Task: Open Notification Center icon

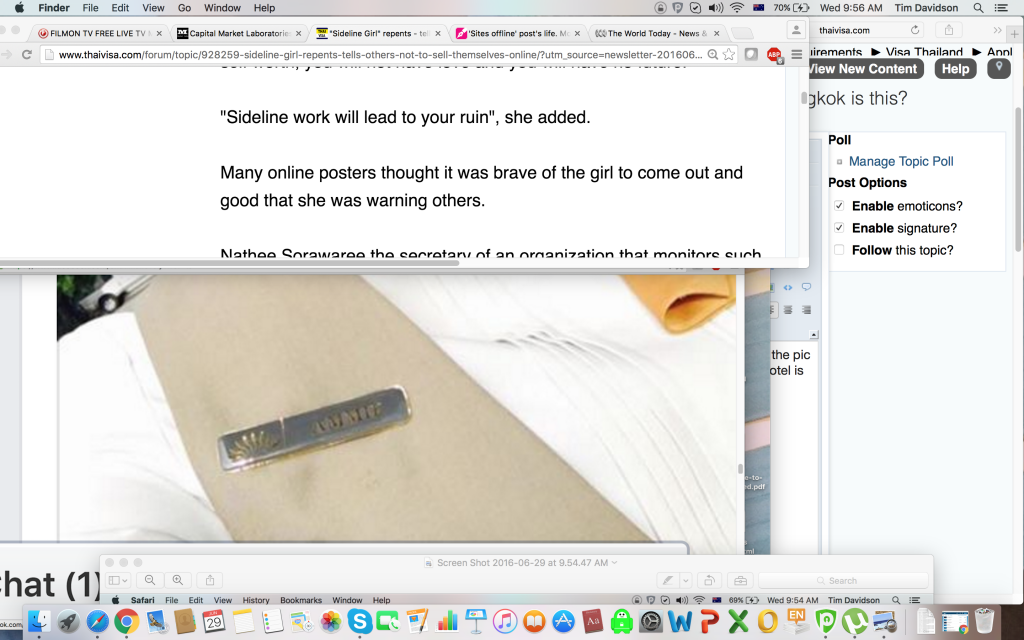Action: click(1000, 8)
